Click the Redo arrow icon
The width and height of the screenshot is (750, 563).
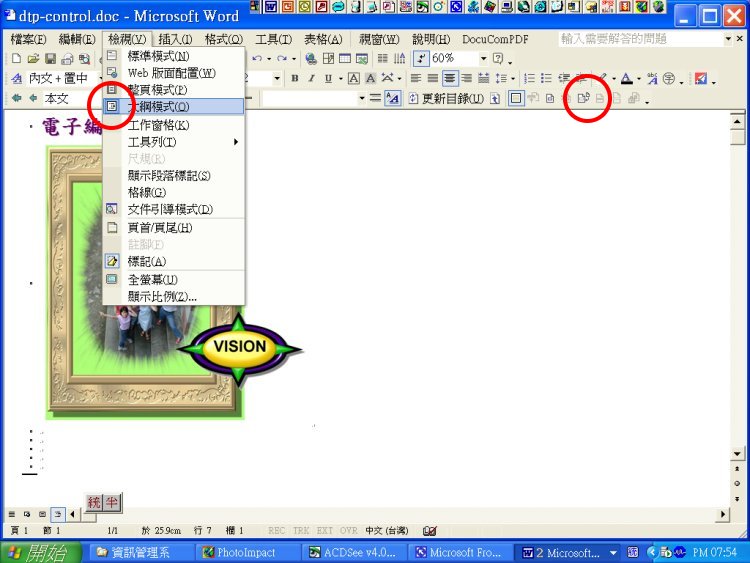pyautogui.click(x=282, y=59)
